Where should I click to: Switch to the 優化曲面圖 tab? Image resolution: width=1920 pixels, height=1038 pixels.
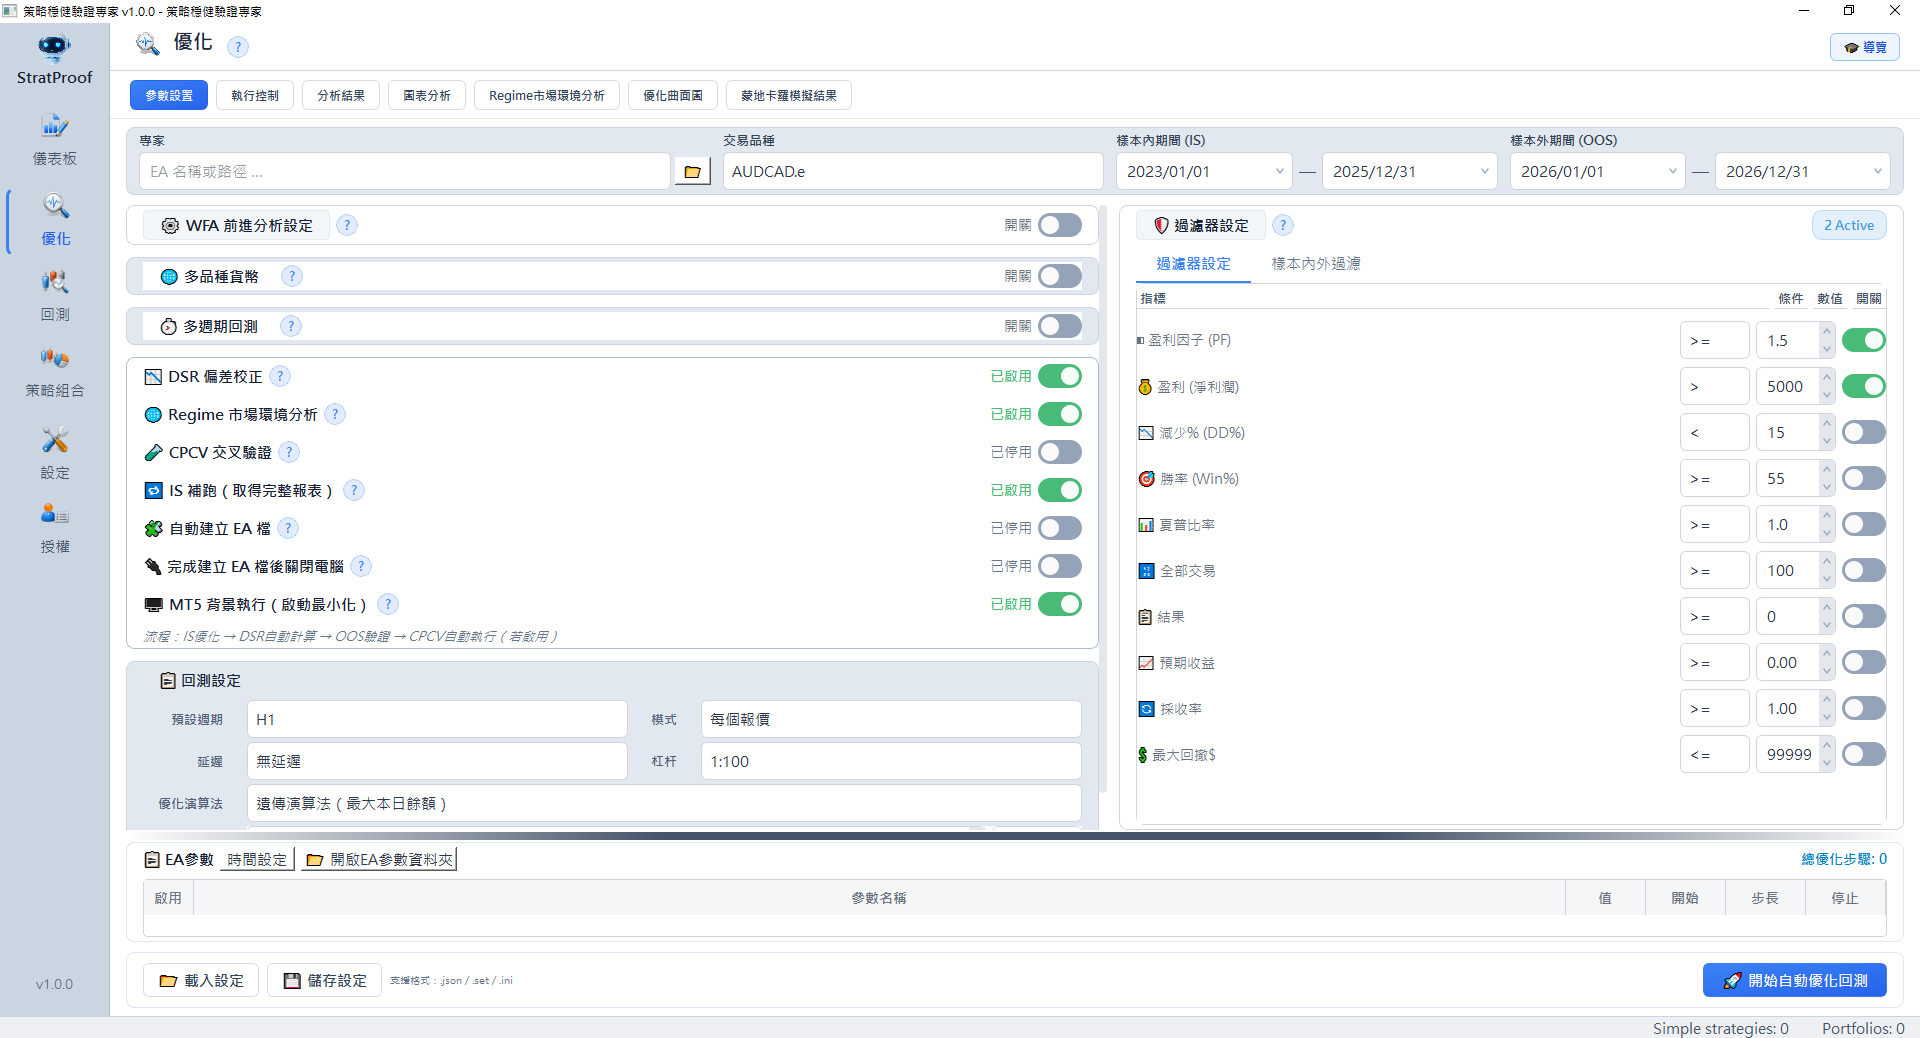tap(673, 95)
